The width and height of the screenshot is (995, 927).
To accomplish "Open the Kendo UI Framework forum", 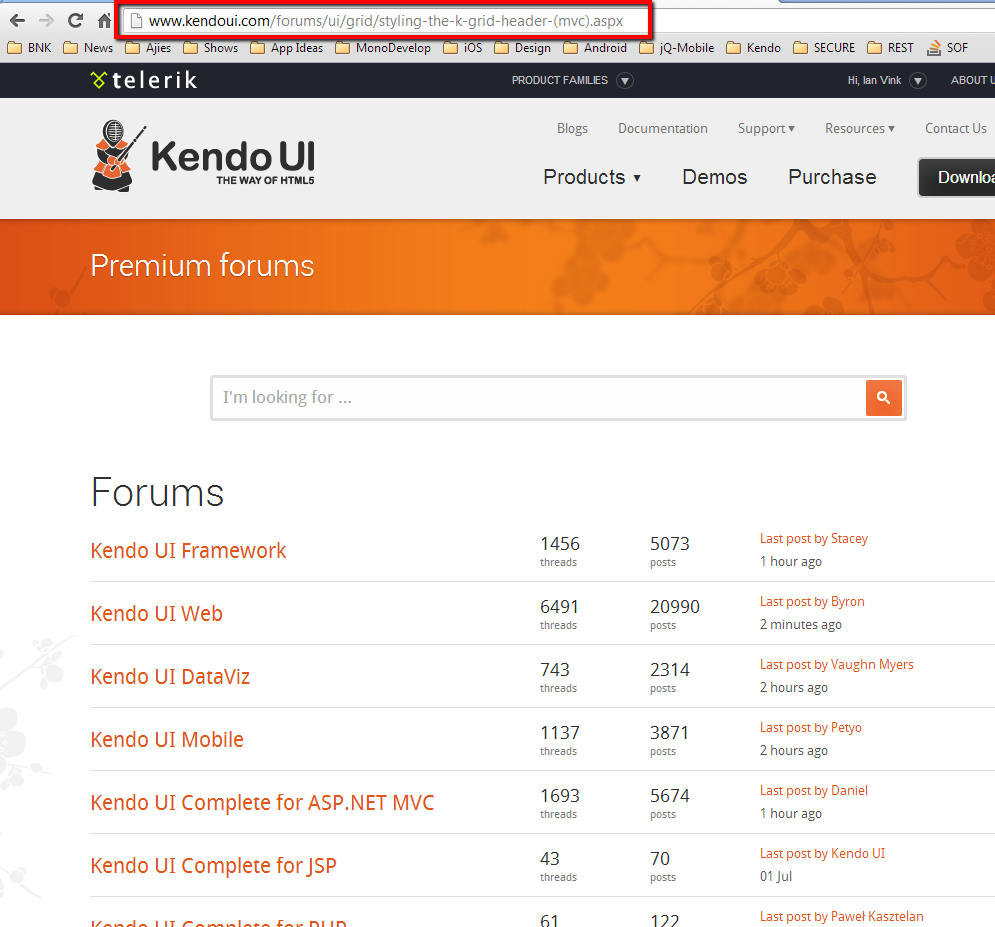I will [x=188, y=550].
